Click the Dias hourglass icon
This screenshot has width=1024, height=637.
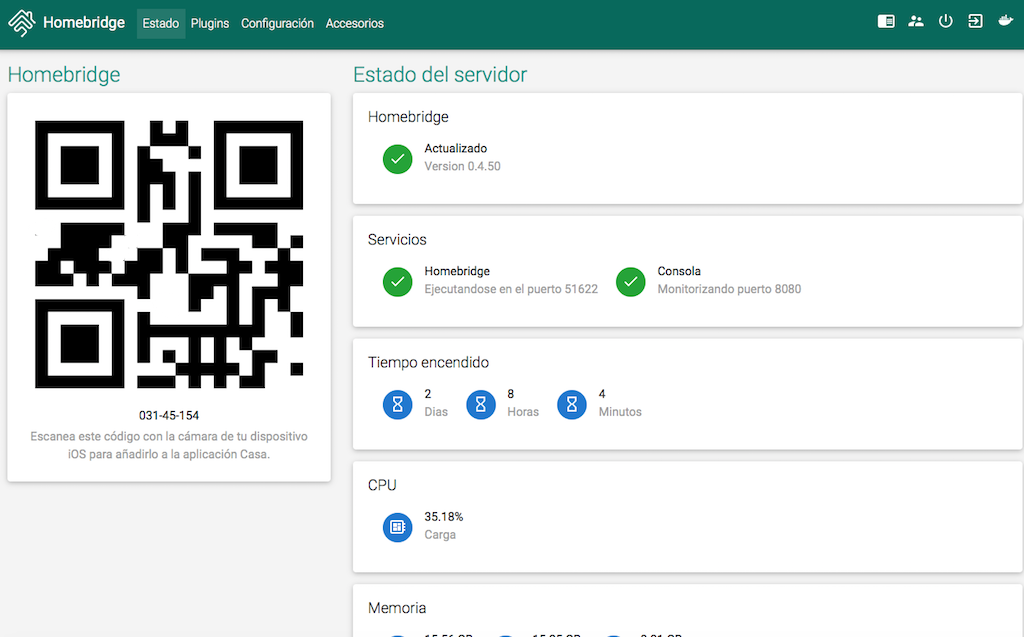(x=398, y=405)
